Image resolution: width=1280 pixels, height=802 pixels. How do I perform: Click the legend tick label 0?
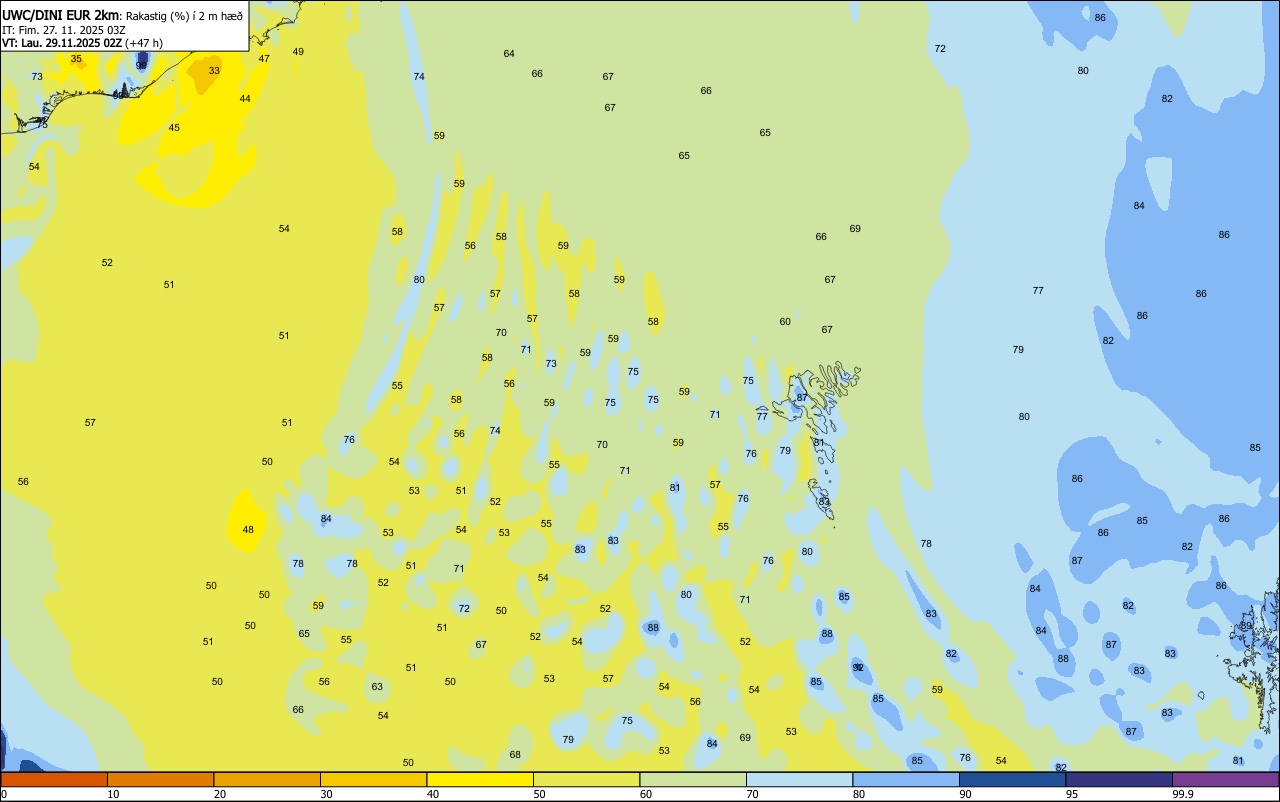click(x=4, y=794)
